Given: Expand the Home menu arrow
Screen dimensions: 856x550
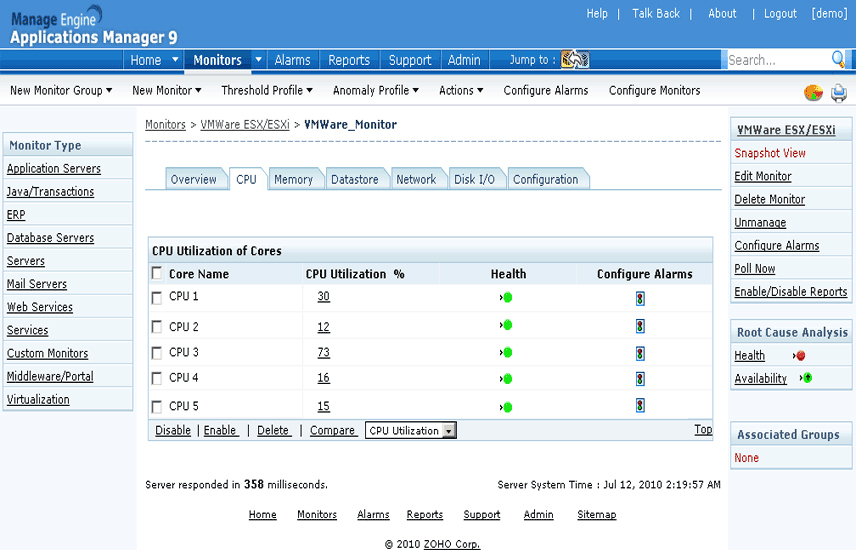Looking at the screenshot, I should 175,60.
